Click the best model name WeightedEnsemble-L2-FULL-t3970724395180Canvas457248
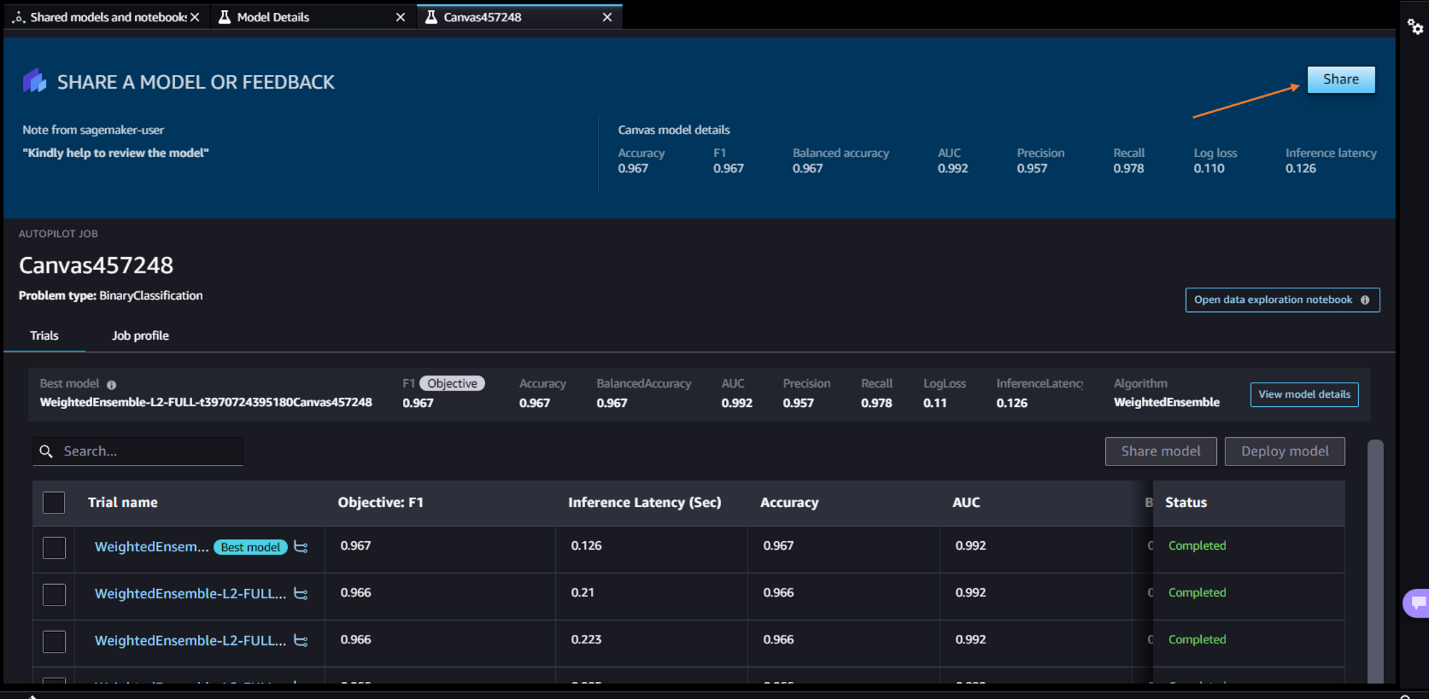The image size is (1429, 699). click(x=206, y=403)
